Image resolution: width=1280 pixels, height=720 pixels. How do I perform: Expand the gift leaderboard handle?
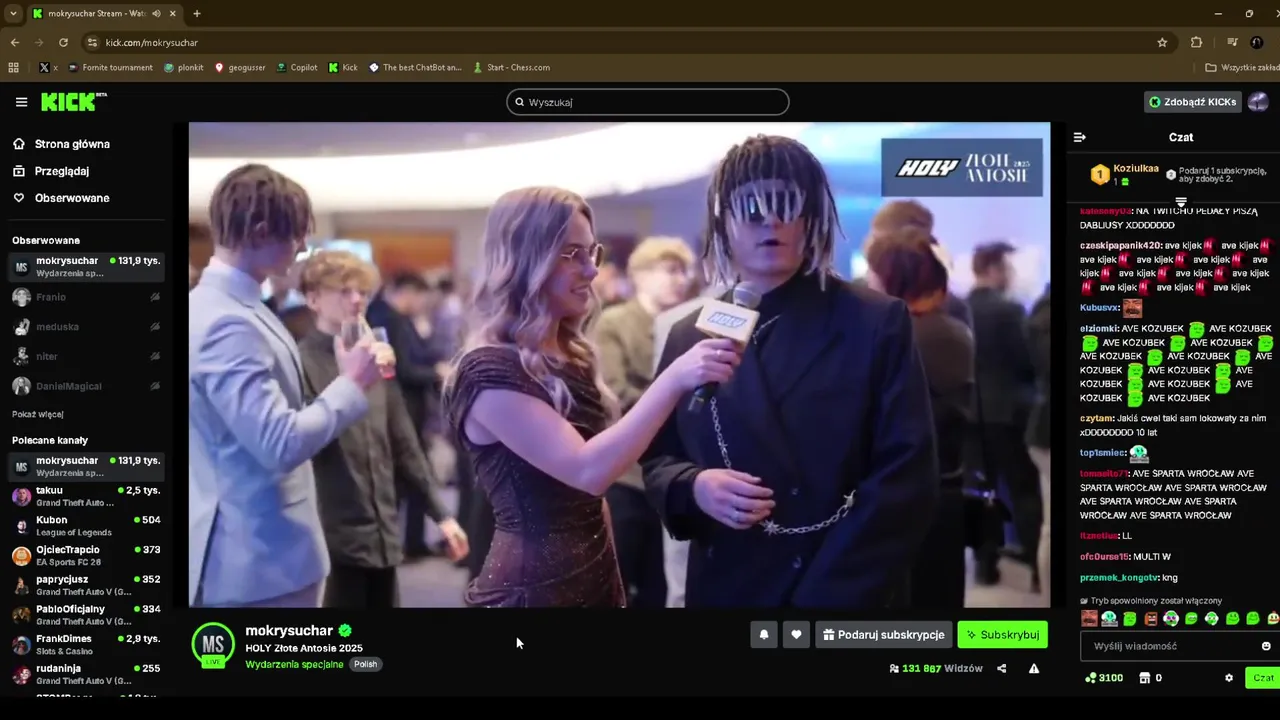1180,201
